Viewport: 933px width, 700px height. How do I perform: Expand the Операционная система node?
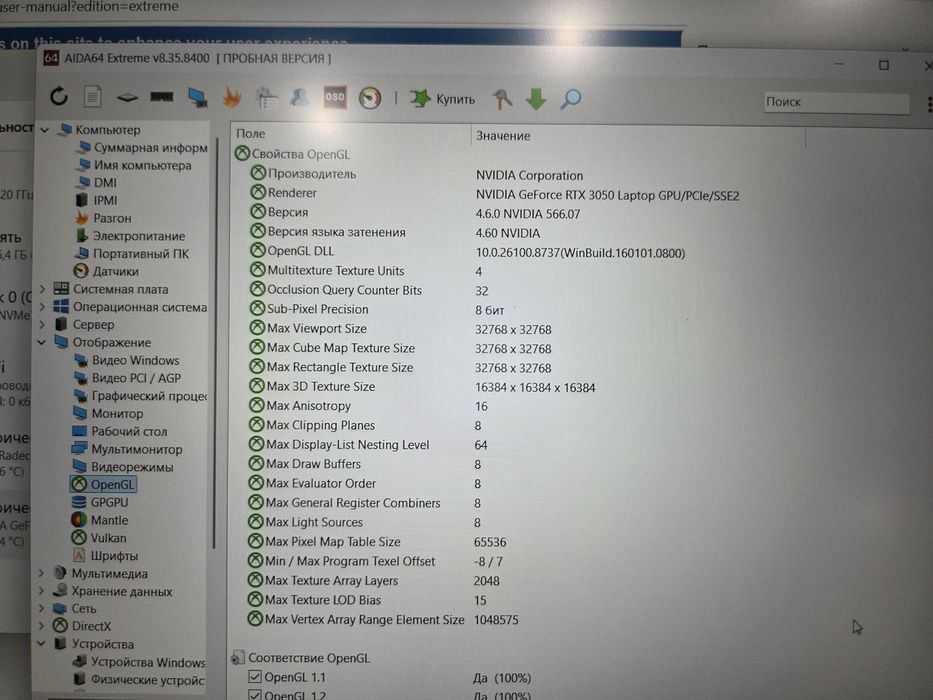[x=42, y=307]
